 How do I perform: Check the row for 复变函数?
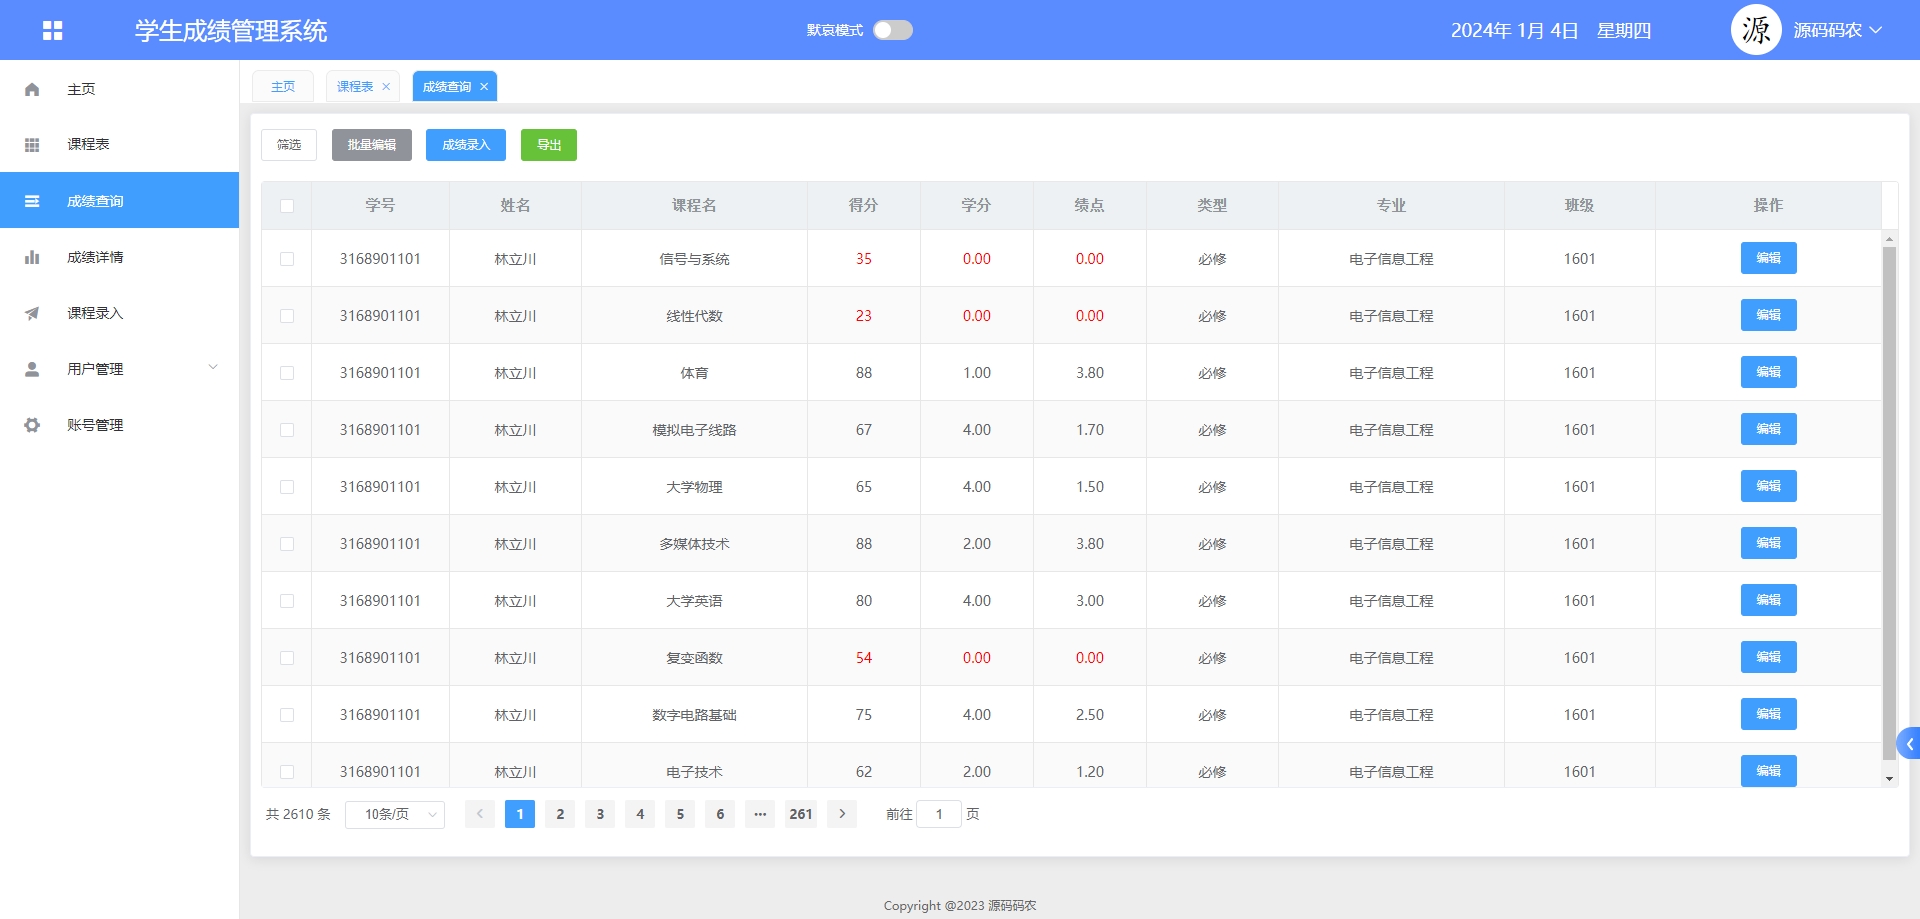coord(287,658)
